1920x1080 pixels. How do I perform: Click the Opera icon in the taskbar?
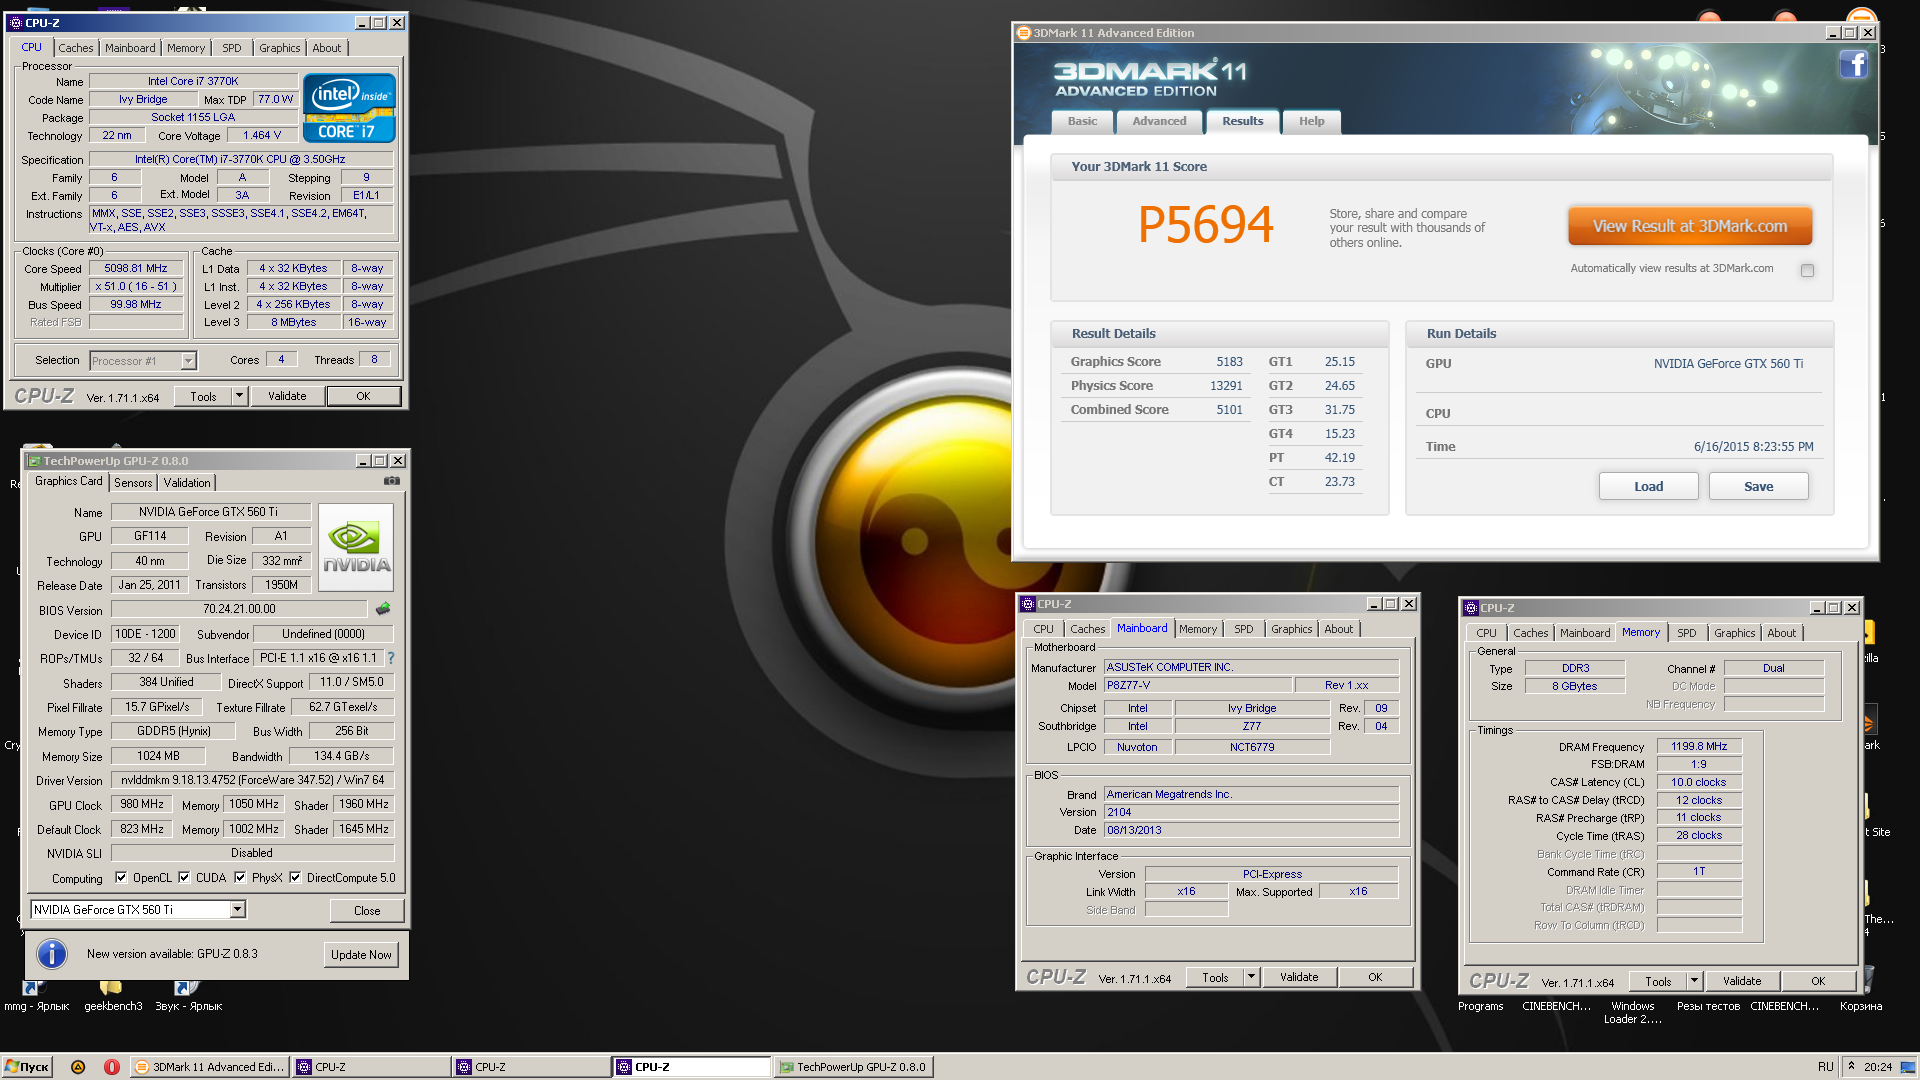point(112,1067)
